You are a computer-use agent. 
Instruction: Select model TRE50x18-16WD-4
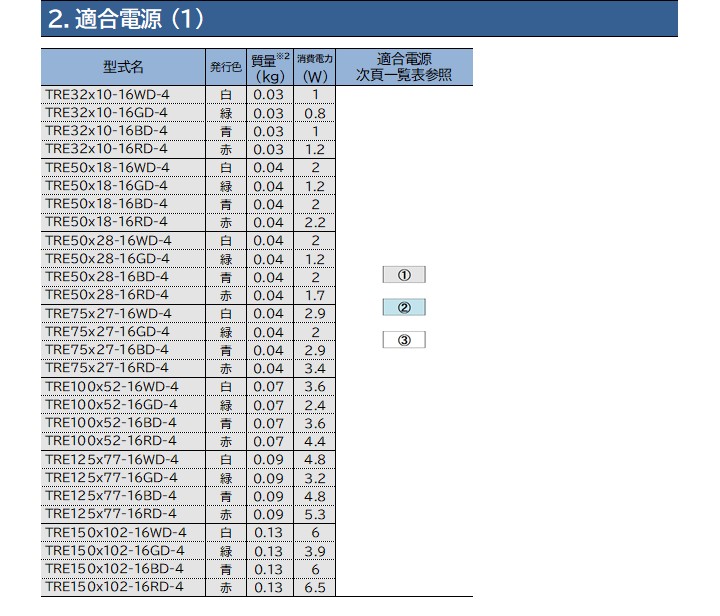(107, 168)
